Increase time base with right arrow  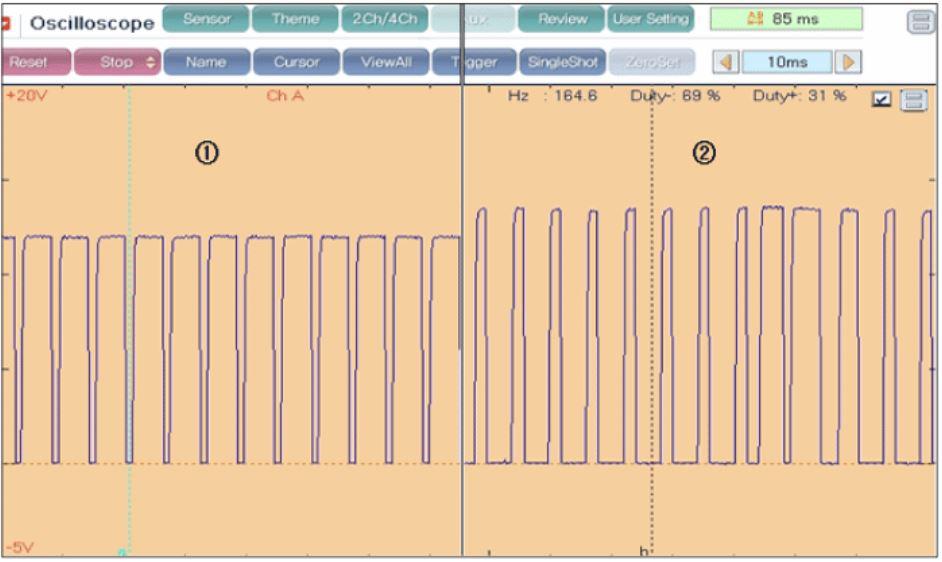pyautogui.click(x=849, y=62)
